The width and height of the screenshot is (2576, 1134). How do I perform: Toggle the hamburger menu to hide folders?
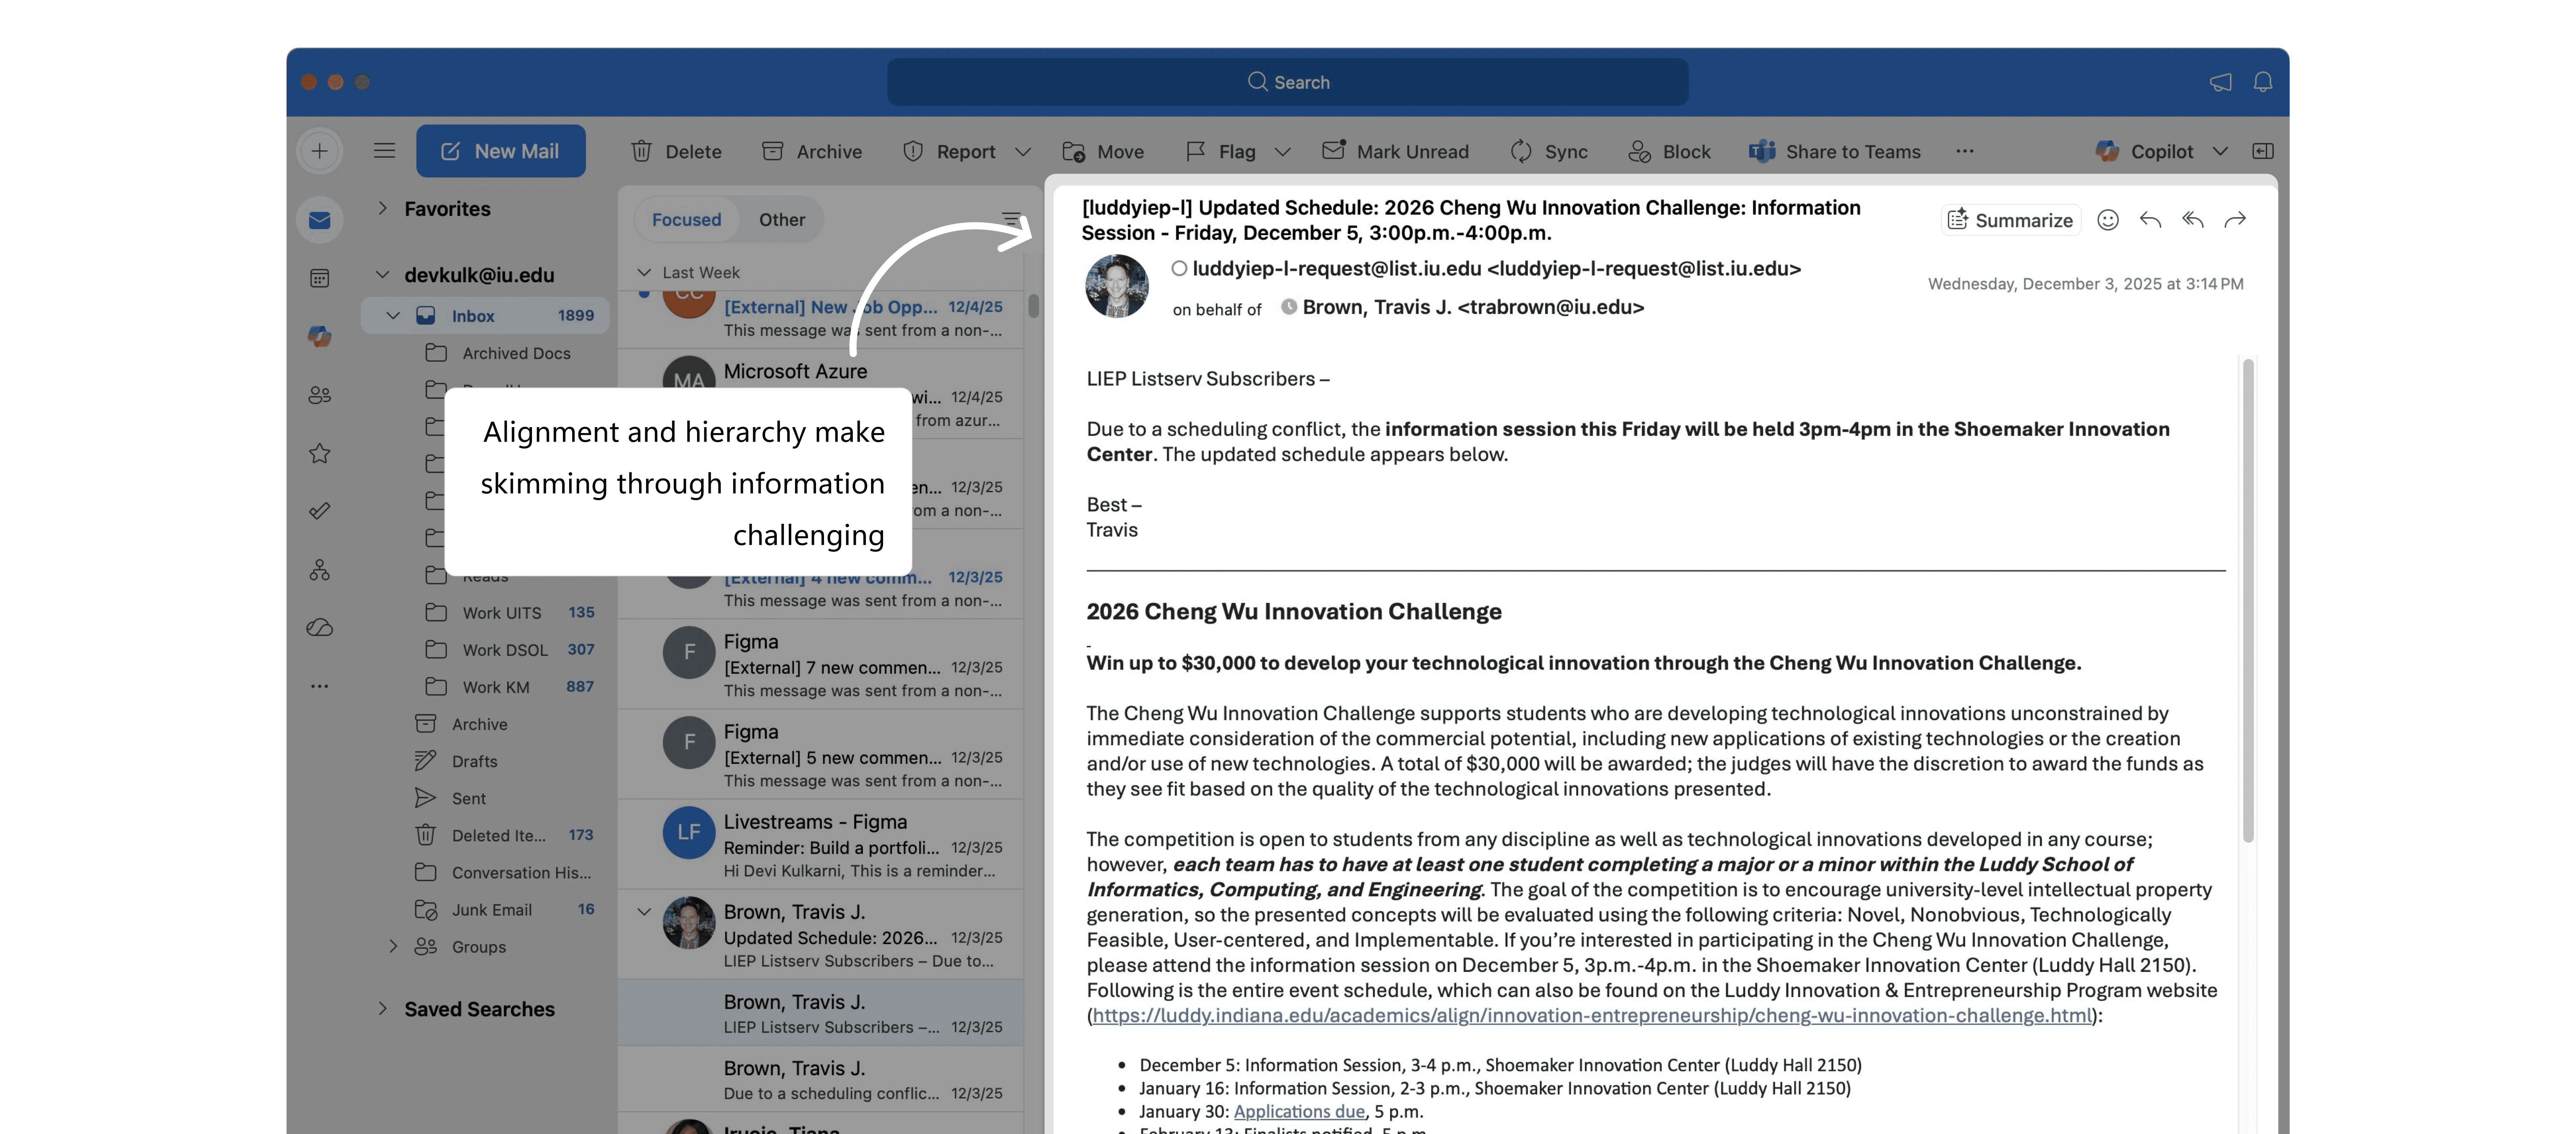click(384, 151)
